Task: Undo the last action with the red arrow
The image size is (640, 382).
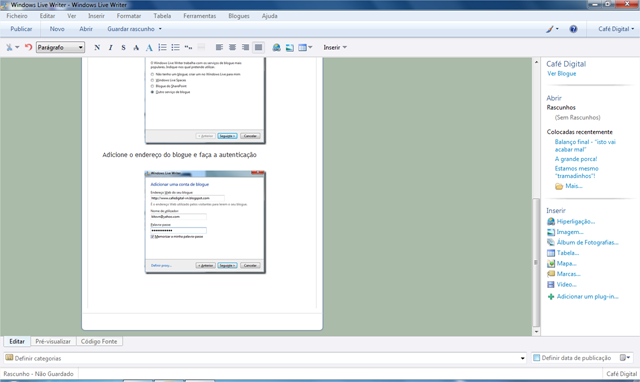Action: [x=28, y=47]
